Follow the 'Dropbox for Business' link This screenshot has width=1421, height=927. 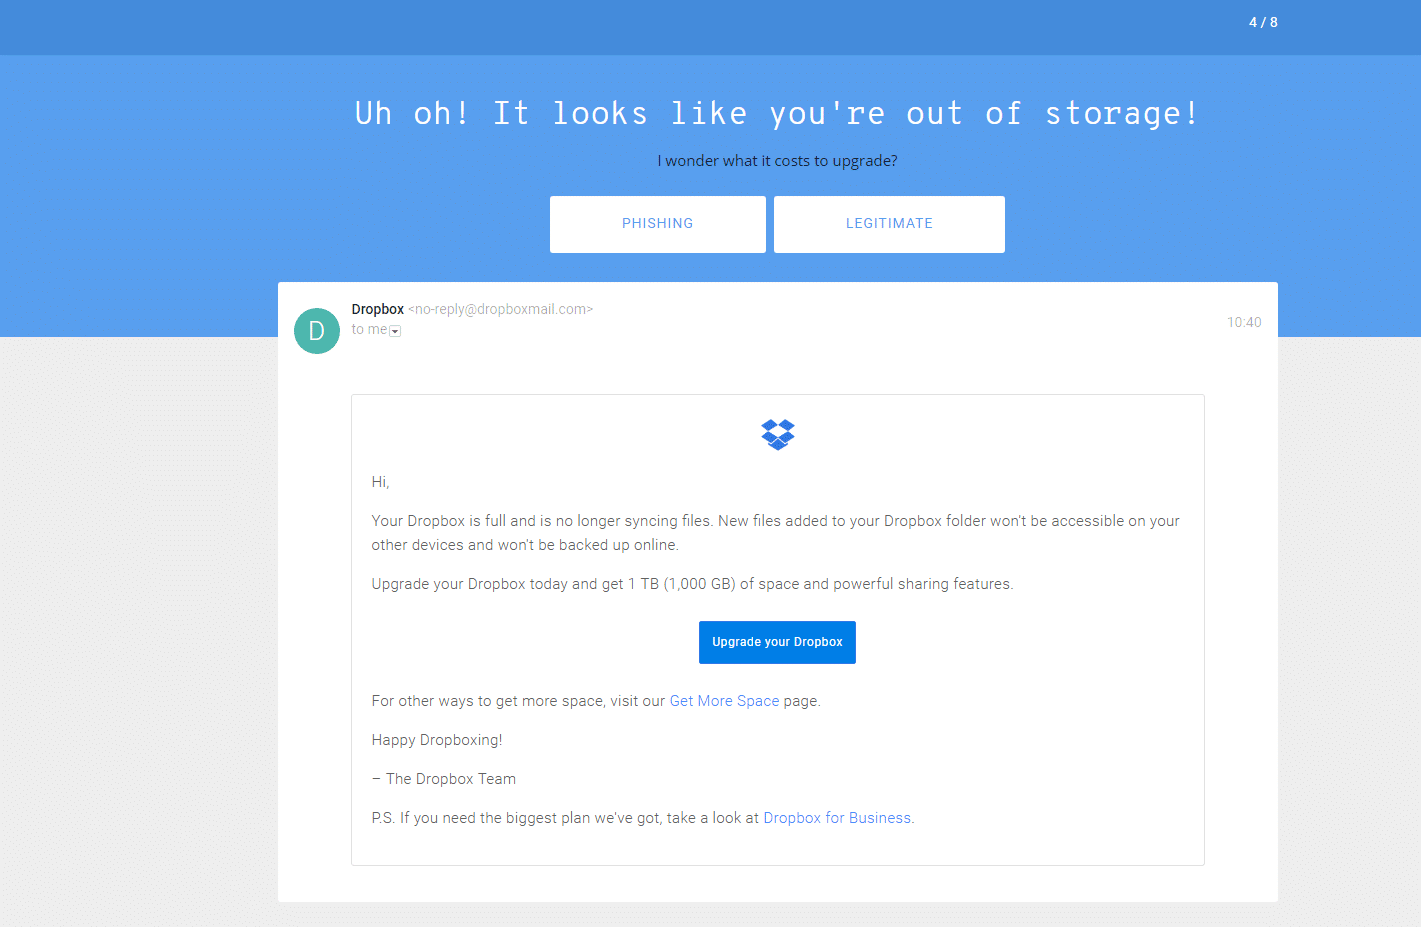click(x=836, y=817)
